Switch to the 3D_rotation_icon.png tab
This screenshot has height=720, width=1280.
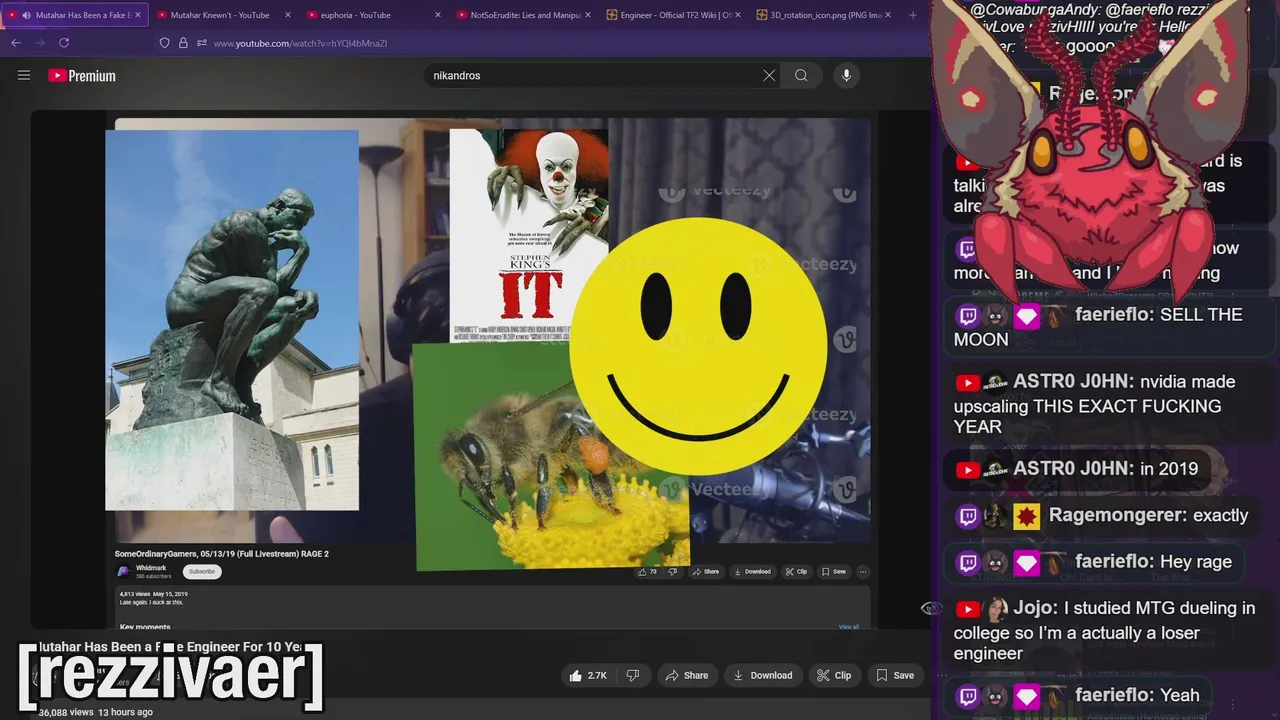pos(824,15)
